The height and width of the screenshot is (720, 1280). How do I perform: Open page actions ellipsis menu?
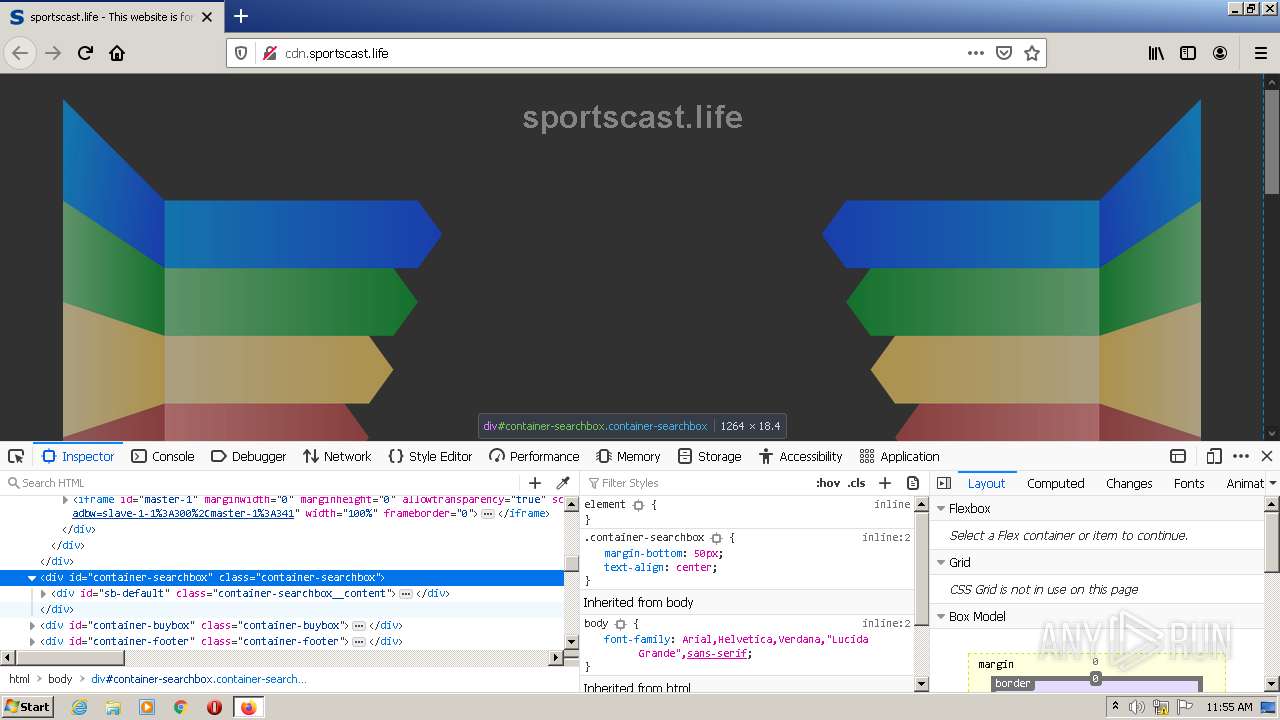(976, 53)
